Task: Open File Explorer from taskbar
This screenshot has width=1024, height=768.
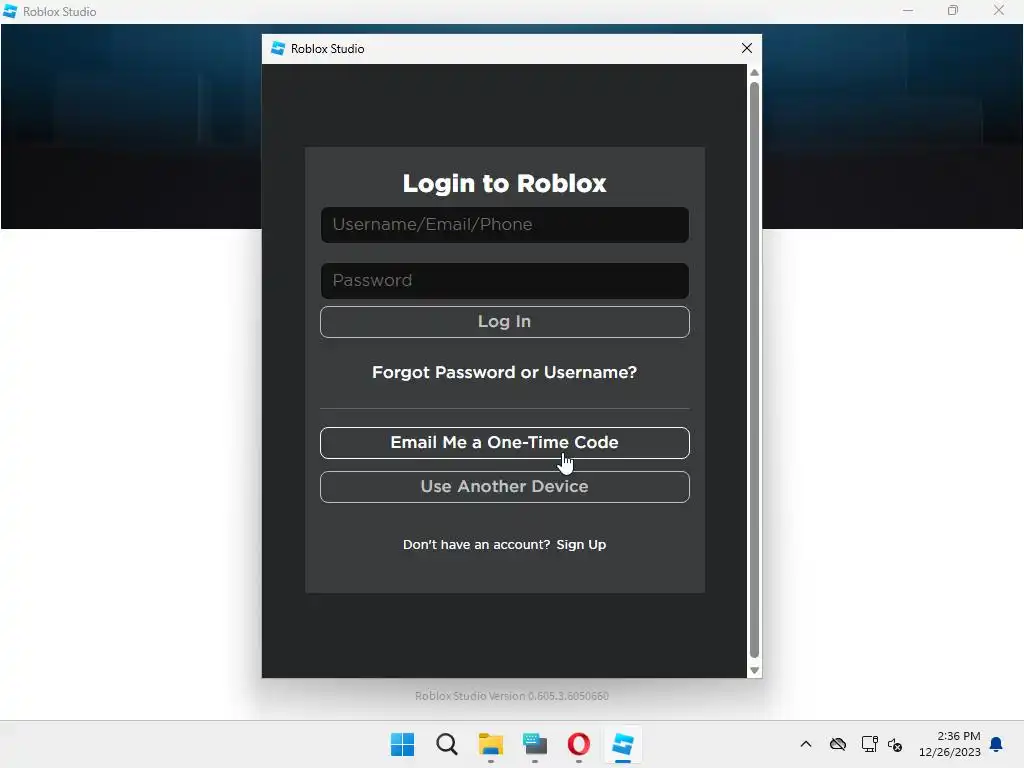Action: pyautogui.click(x=490, y=744)
